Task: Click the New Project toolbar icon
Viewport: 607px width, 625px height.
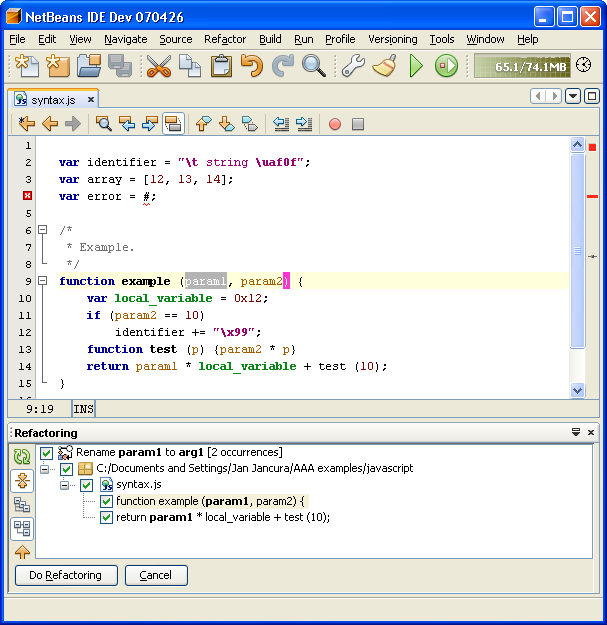Action: (58, 66)
